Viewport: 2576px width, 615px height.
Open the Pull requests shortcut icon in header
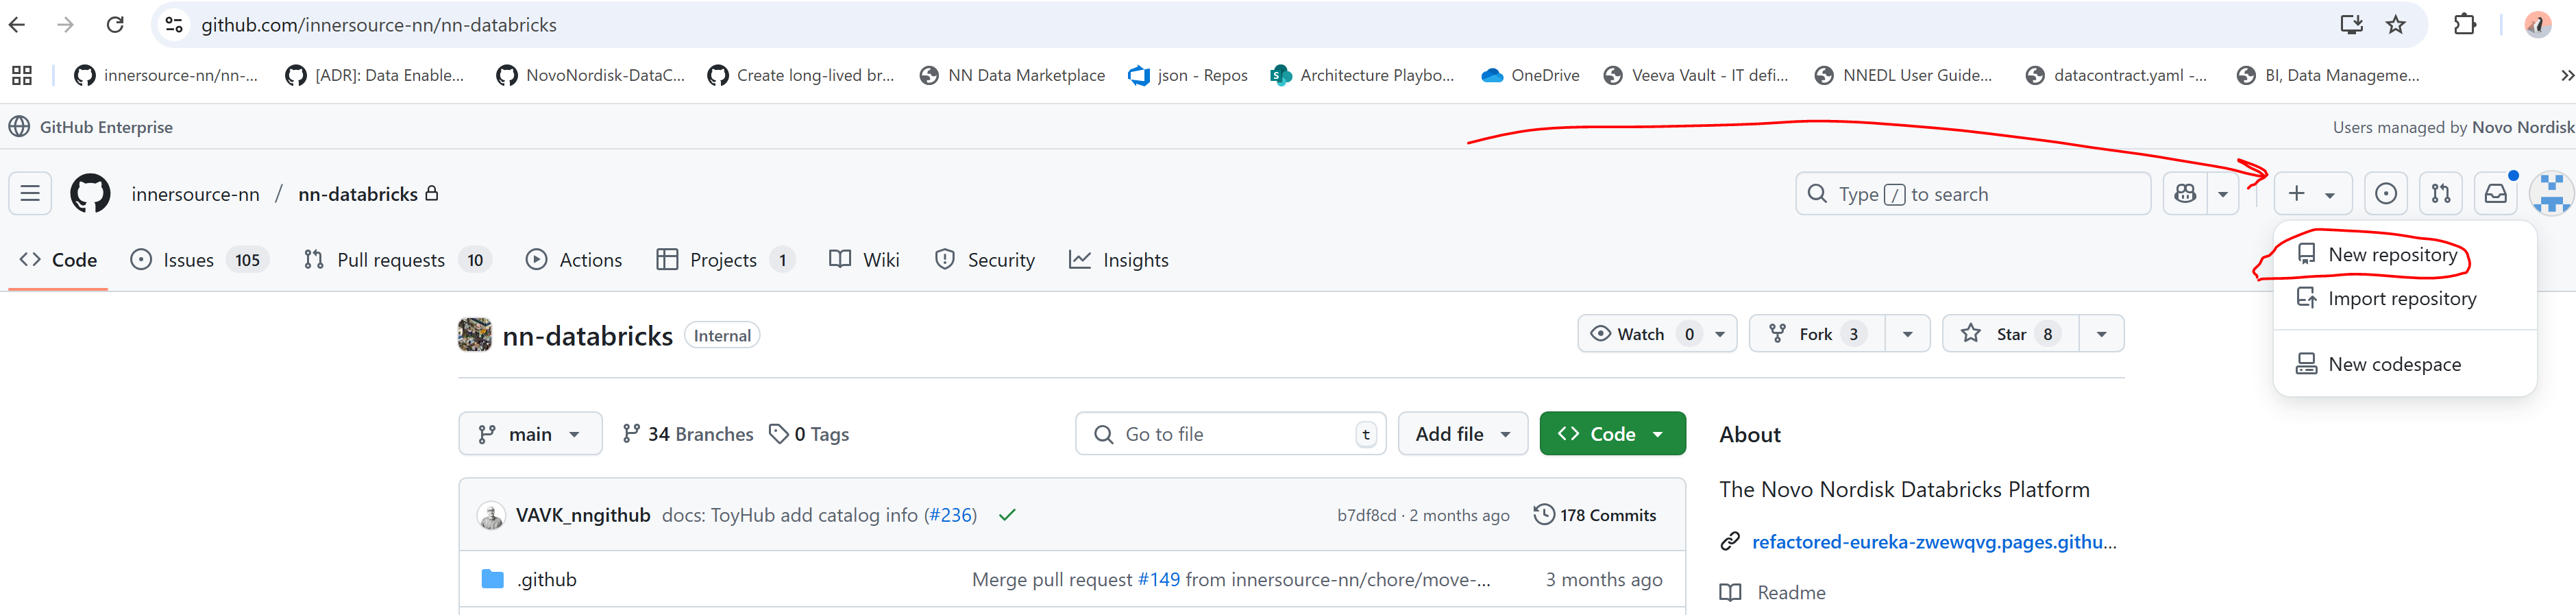click(x=2440, y=193)
